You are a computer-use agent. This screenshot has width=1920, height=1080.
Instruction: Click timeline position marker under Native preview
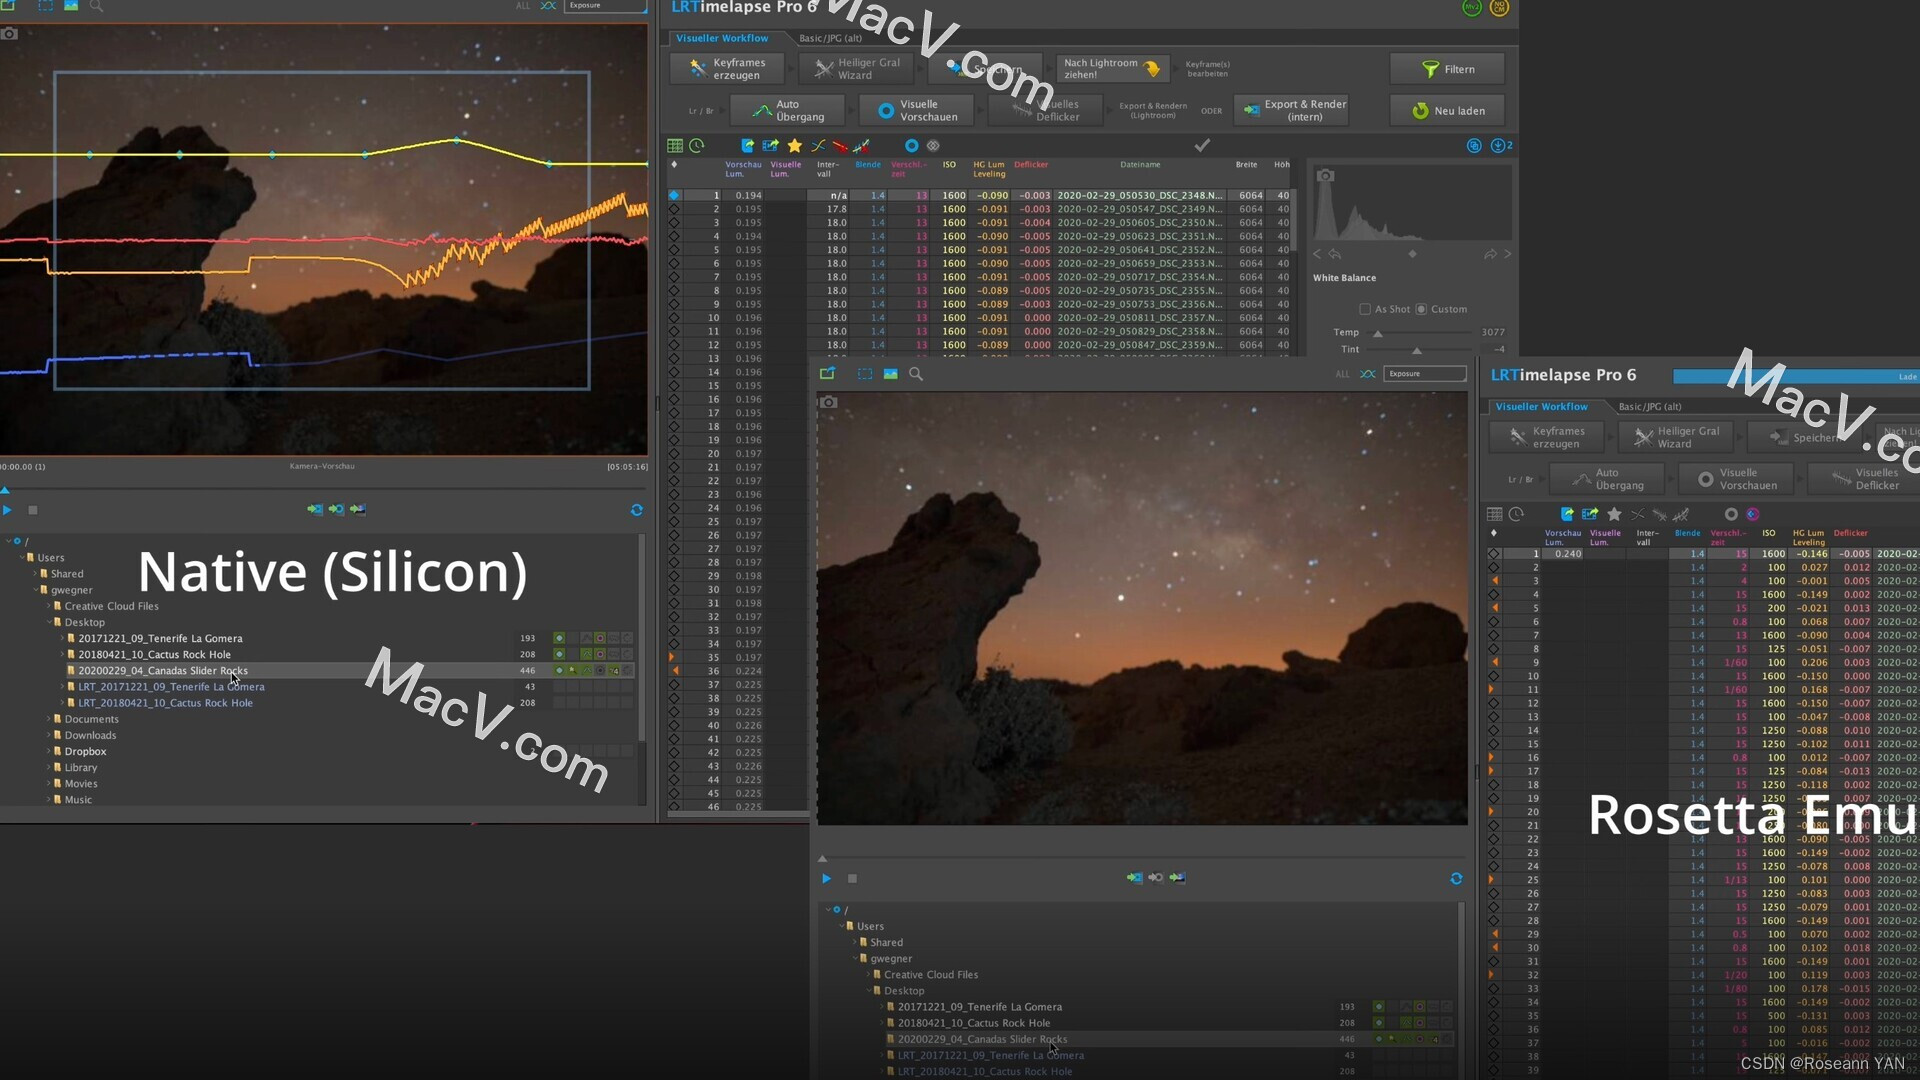[5, 490]
